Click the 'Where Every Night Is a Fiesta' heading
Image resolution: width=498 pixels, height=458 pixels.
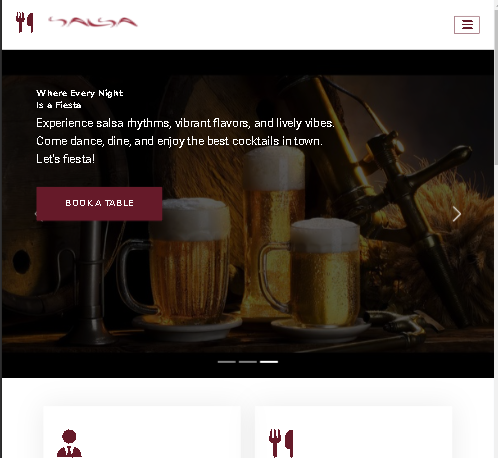tap(80, 99)
